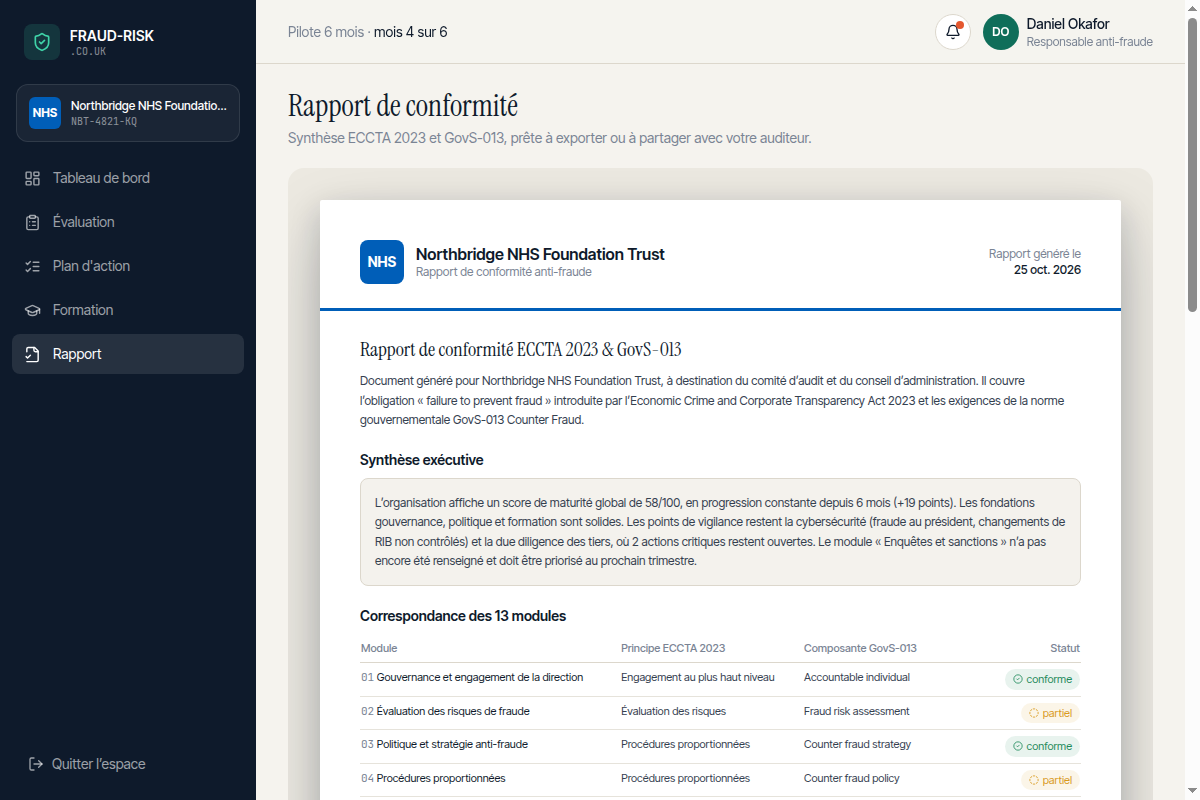Click the Rapport de conformité page title
This screenshot has width=1200, height=800.
pyautogui.click(x=403, y=105)
